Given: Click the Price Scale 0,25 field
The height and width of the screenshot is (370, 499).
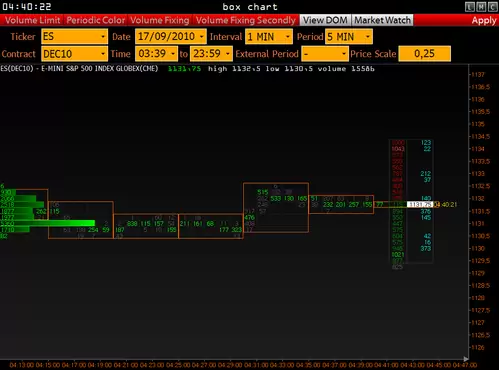Looking at the screenshot, I should (424, 54).
